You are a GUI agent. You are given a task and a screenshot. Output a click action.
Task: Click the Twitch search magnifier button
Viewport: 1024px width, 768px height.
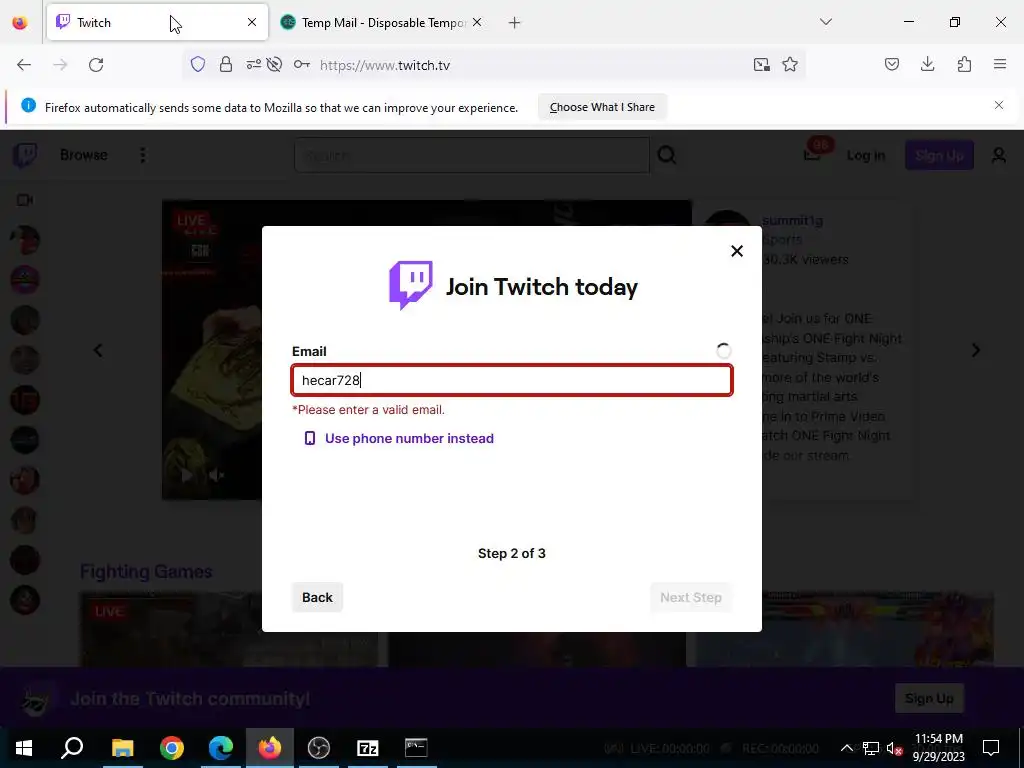coord(667,155)
